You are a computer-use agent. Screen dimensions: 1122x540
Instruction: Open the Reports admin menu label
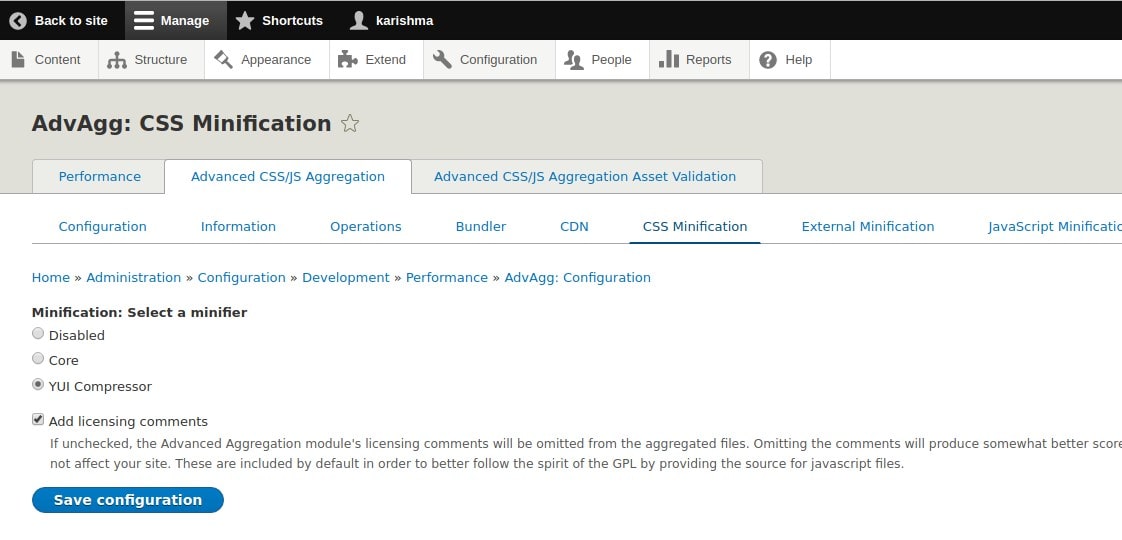708,60
